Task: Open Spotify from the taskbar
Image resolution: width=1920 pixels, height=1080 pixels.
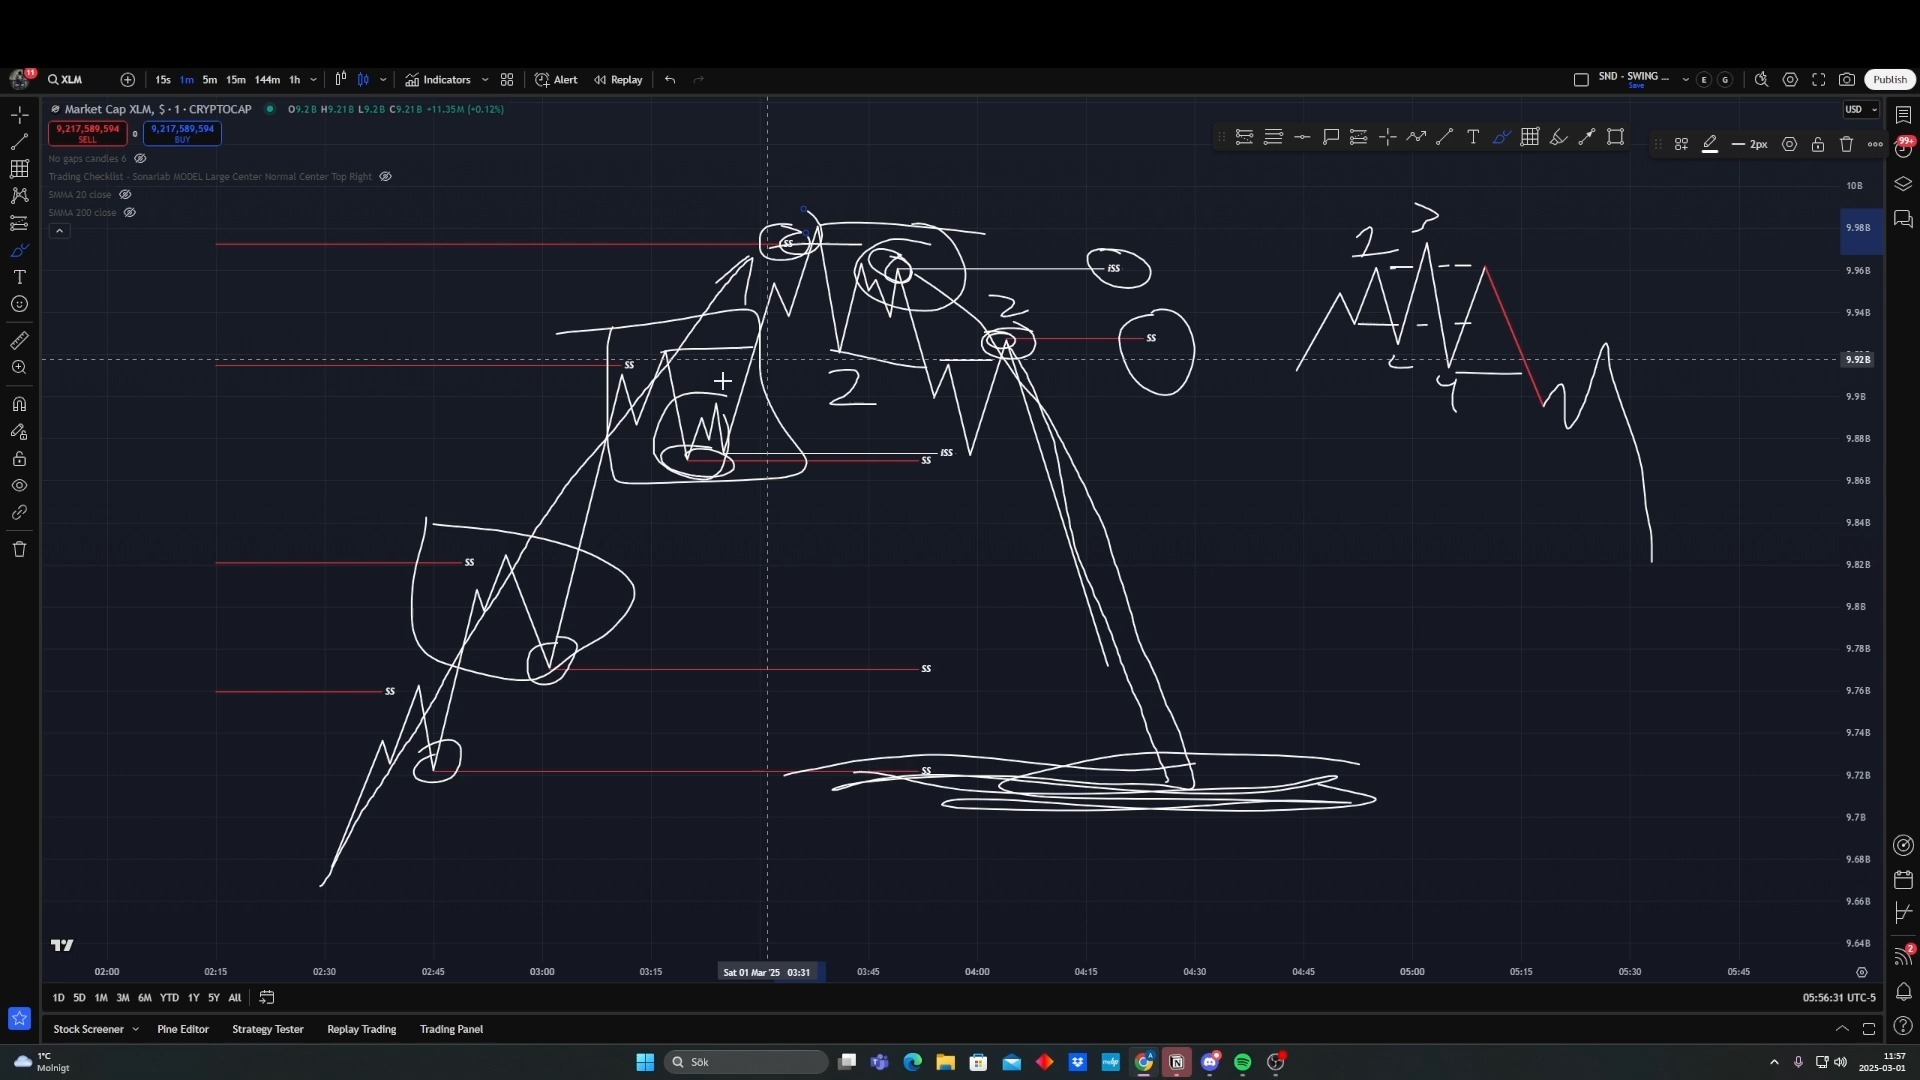Action: [x=1243, y=1062]
